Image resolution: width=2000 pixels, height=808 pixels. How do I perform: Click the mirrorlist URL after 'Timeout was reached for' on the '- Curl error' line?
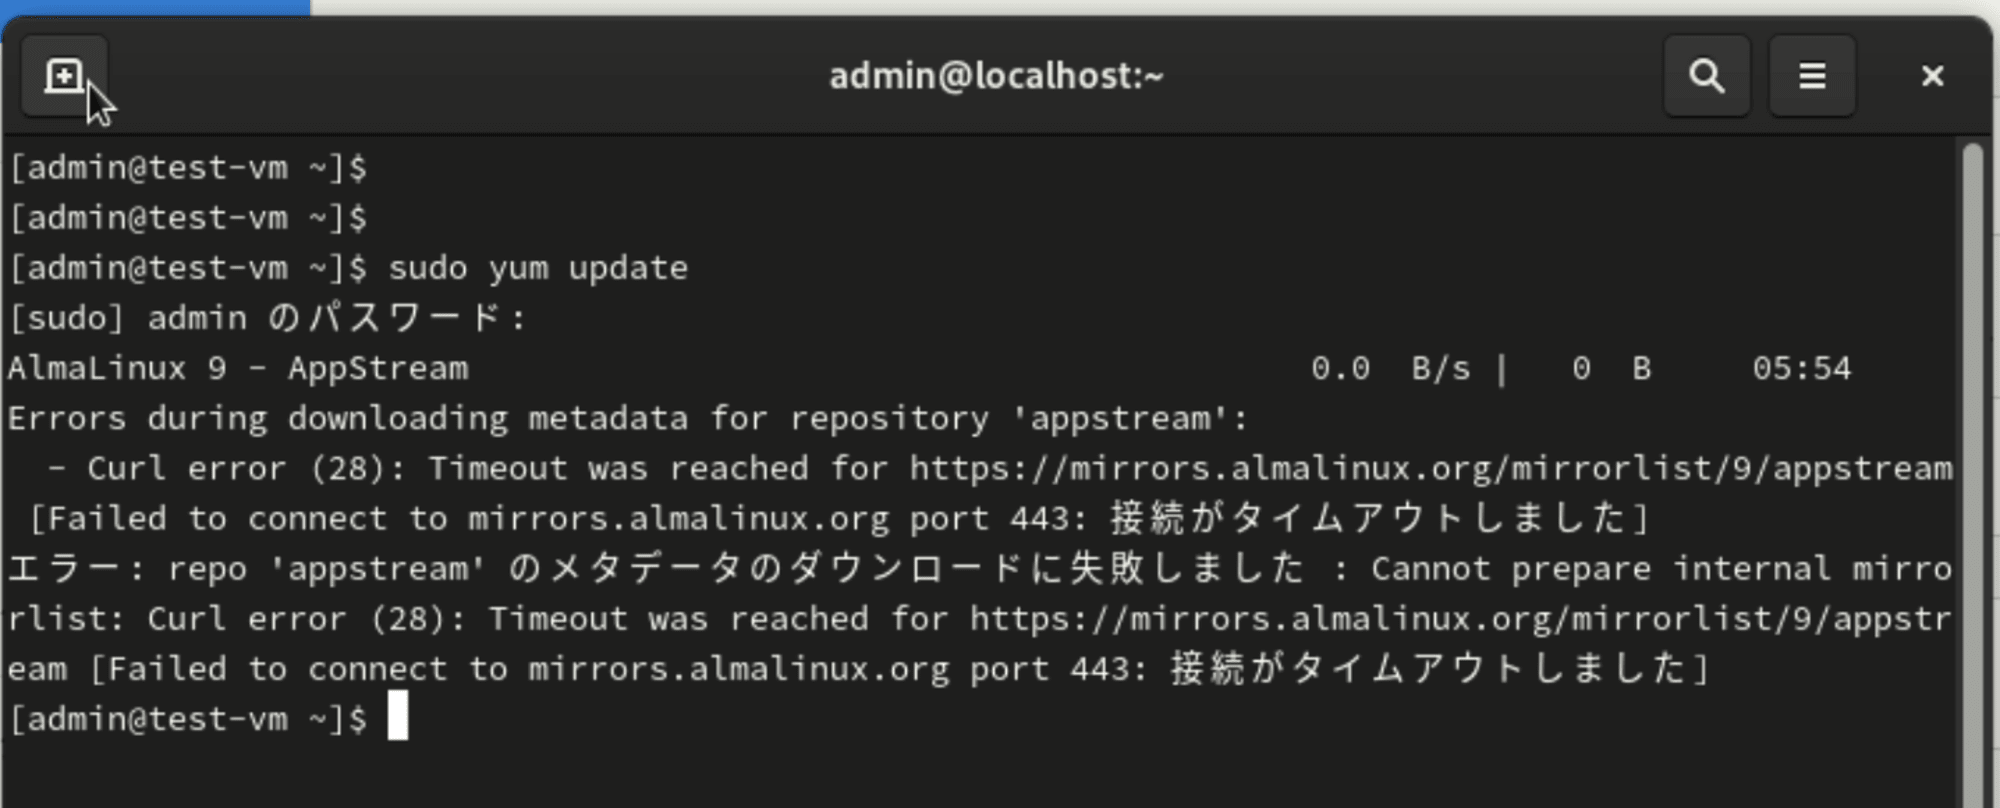click(1431, 469)
